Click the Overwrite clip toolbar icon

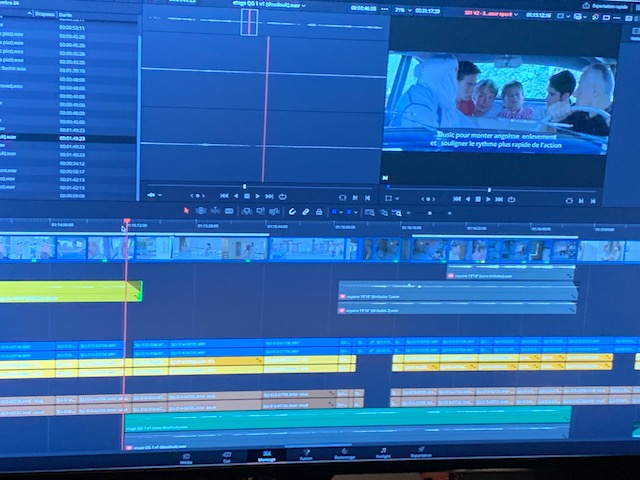tap(260, 211)
